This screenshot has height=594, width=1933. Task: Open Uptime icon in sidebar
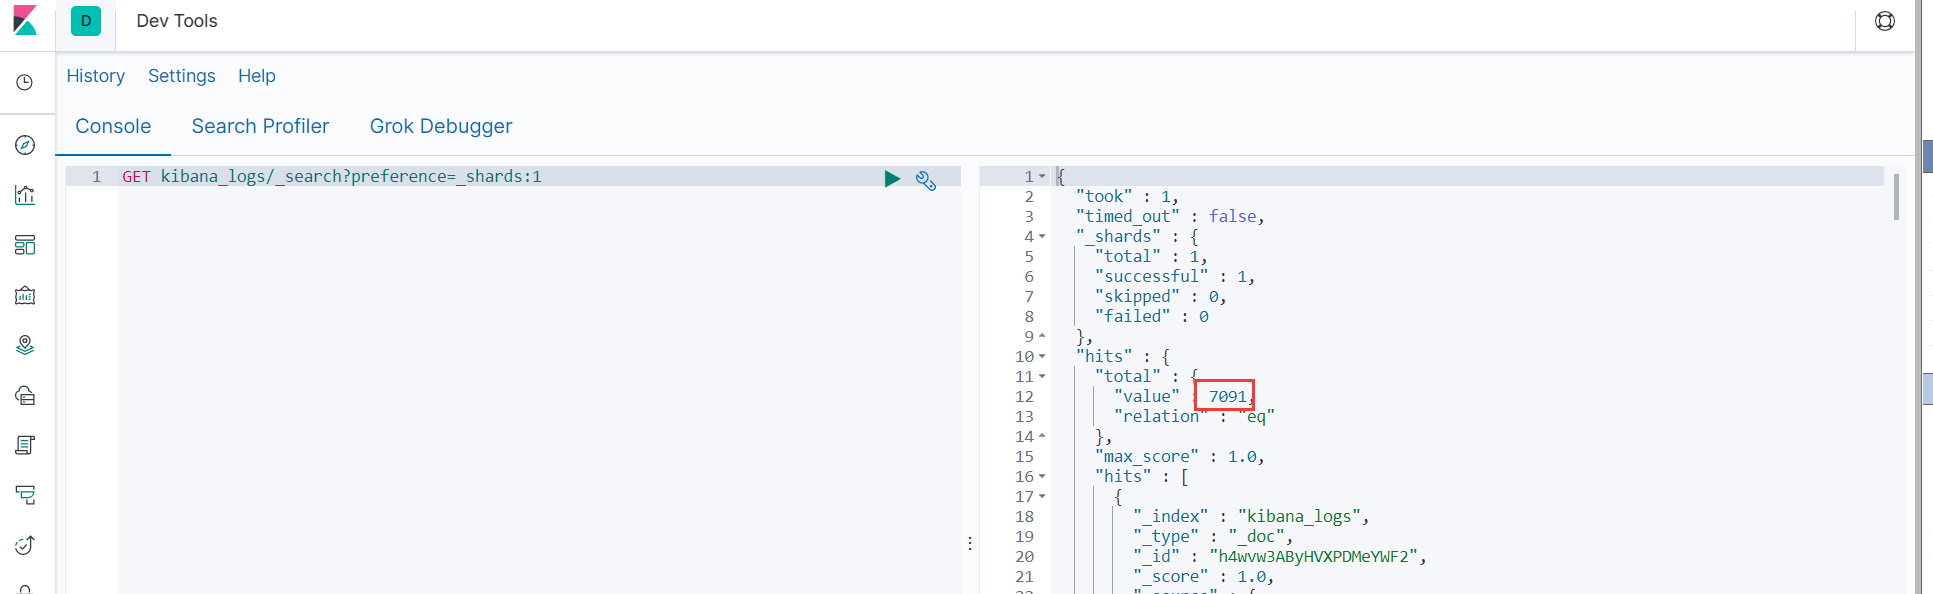[x=25, y=545]
